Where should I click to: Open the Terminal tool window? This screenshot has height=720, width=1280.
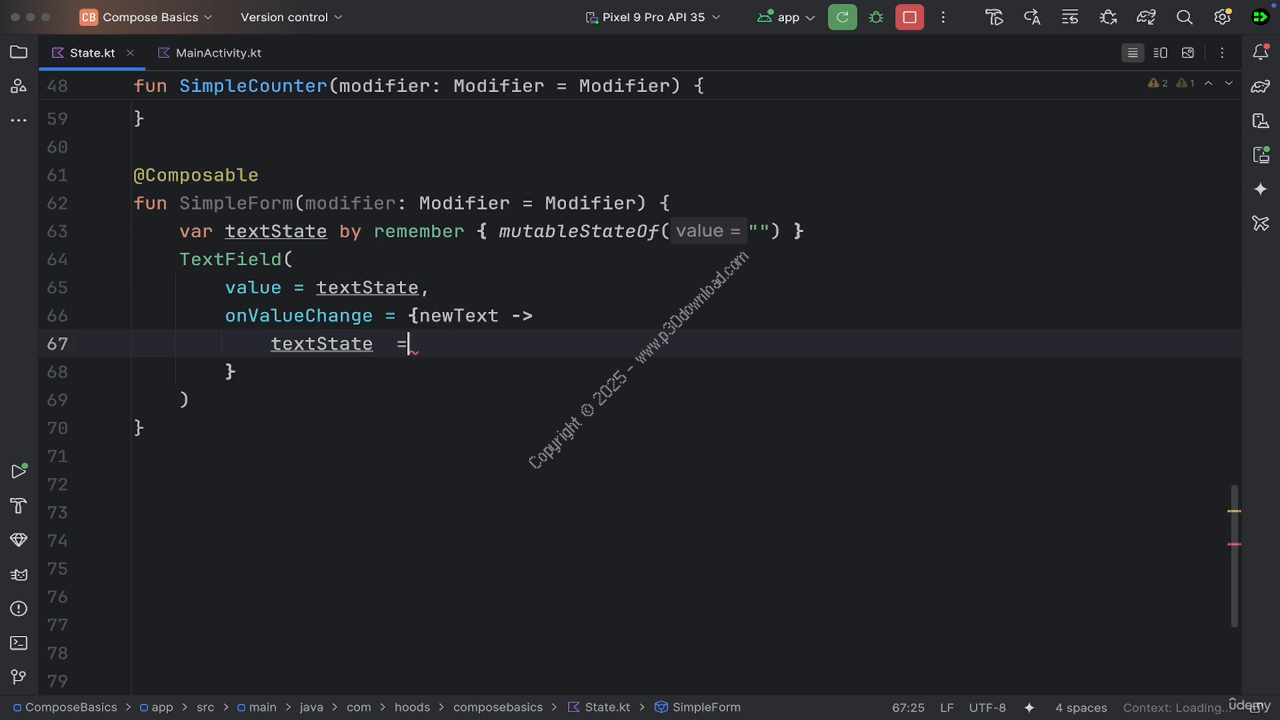(x=18, y=642)
